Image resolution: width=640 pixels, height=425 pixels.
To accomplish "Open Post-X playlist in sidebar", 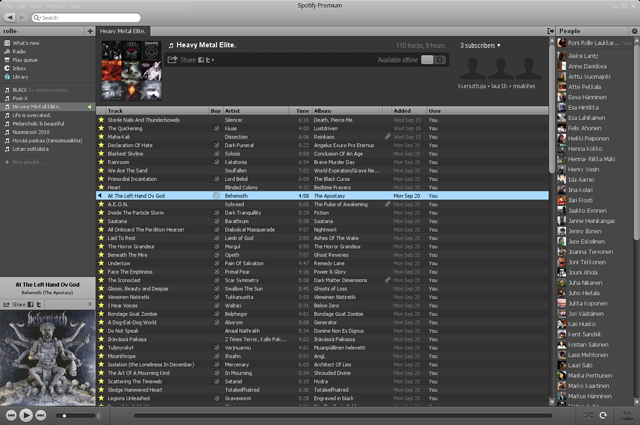I will pyautogui.click(x=20, y=98).
